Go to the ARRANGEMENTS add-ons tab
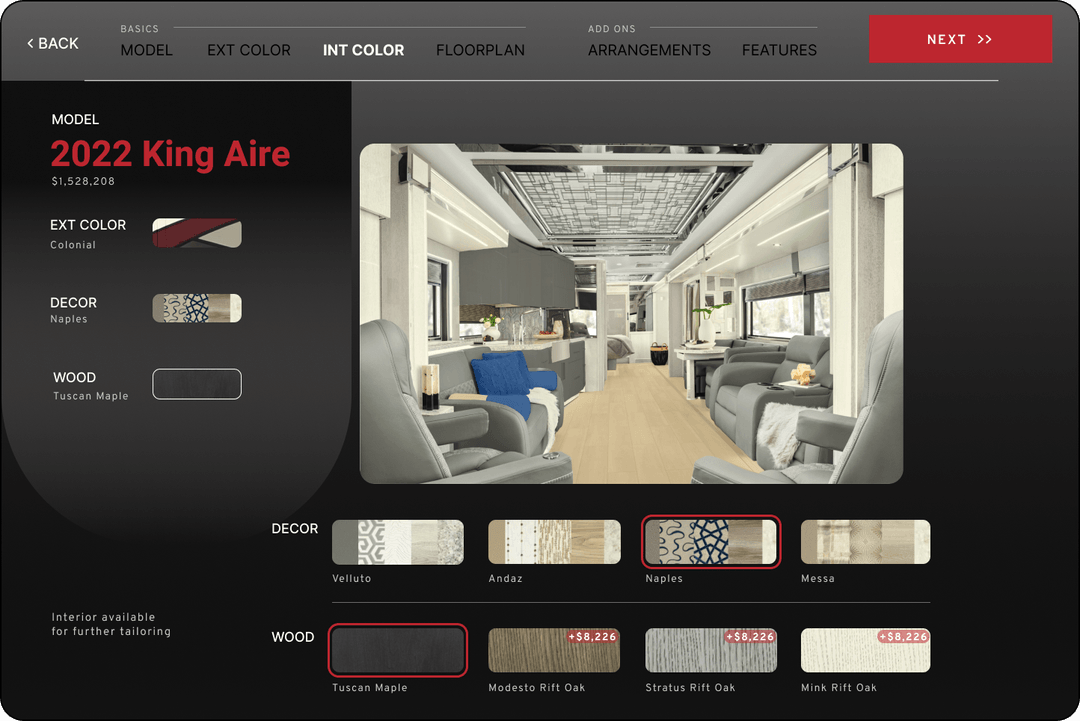The width and height of the screenshot is (1080, 721). [649, 50]
